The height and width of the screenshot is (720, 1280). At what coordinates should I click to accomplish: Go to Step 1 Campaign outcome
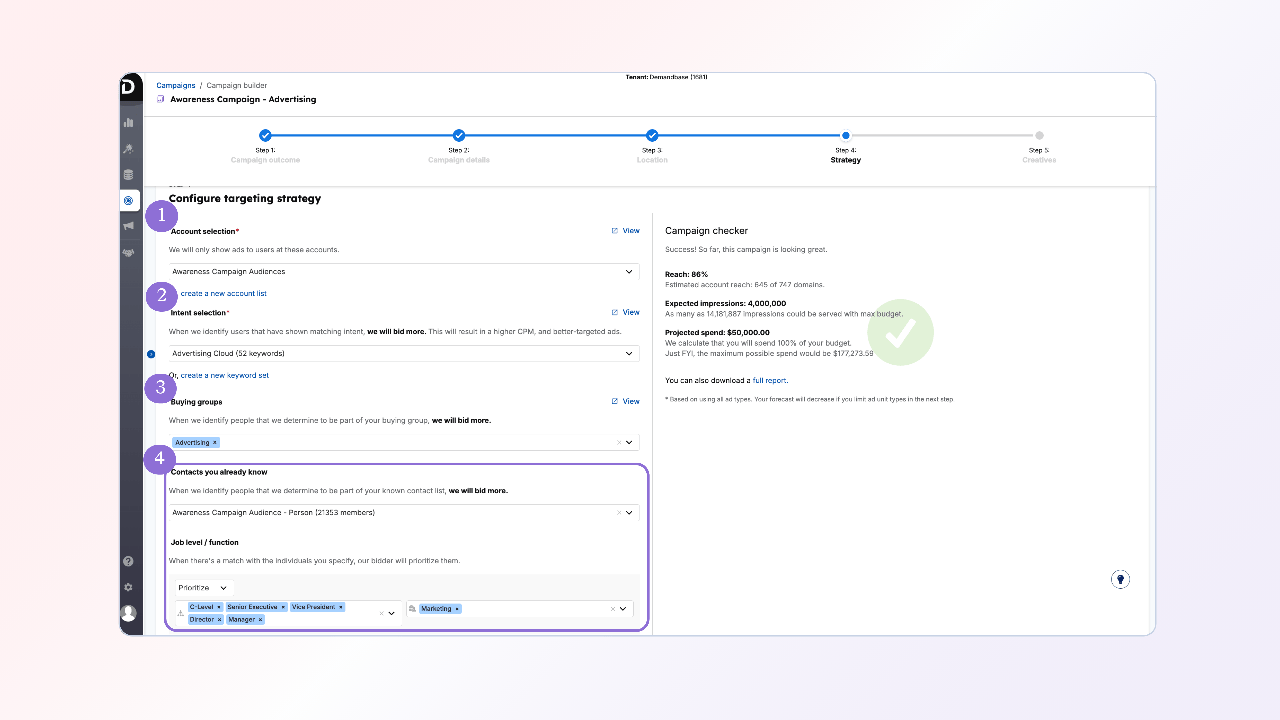tap(265, 136)
